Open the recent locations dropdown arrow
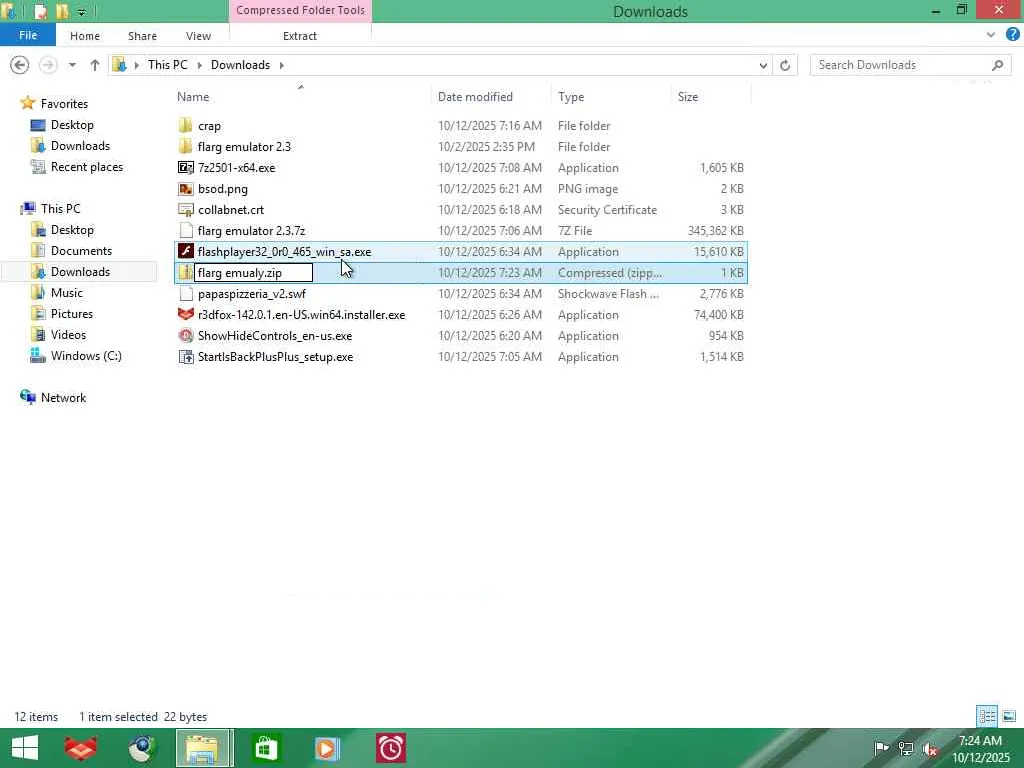Viewport: 1024px width, 768px height. (x=72, y=65)
